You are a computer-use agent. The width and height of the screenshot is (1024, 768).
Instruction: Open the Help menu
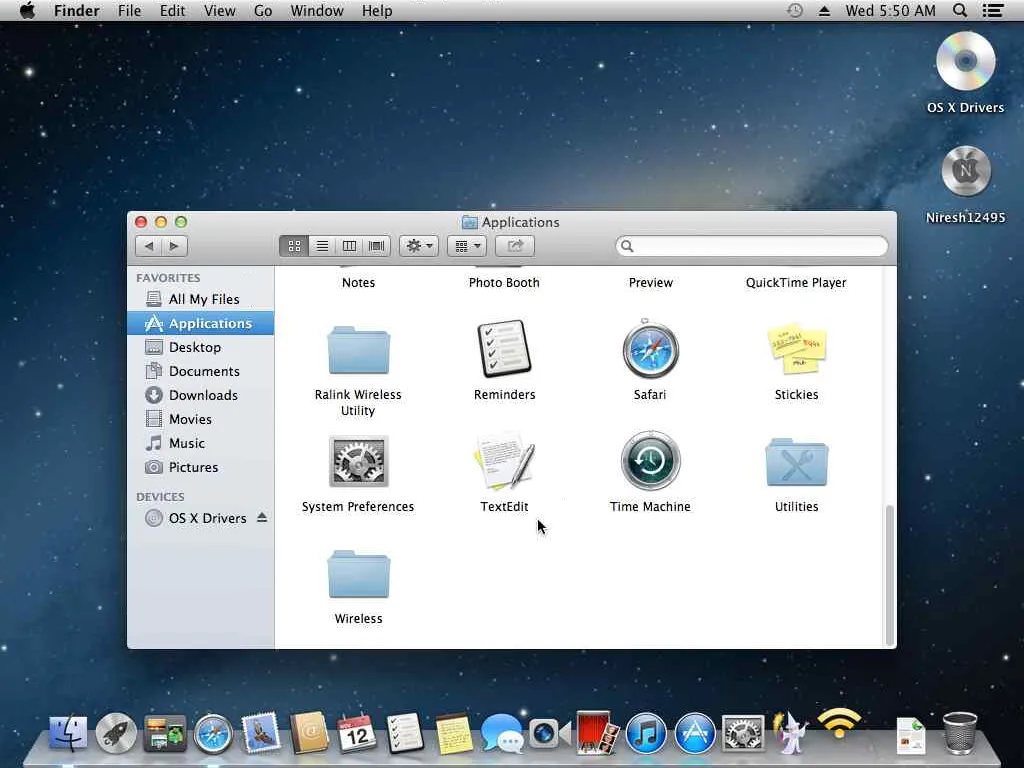(377, 10)
